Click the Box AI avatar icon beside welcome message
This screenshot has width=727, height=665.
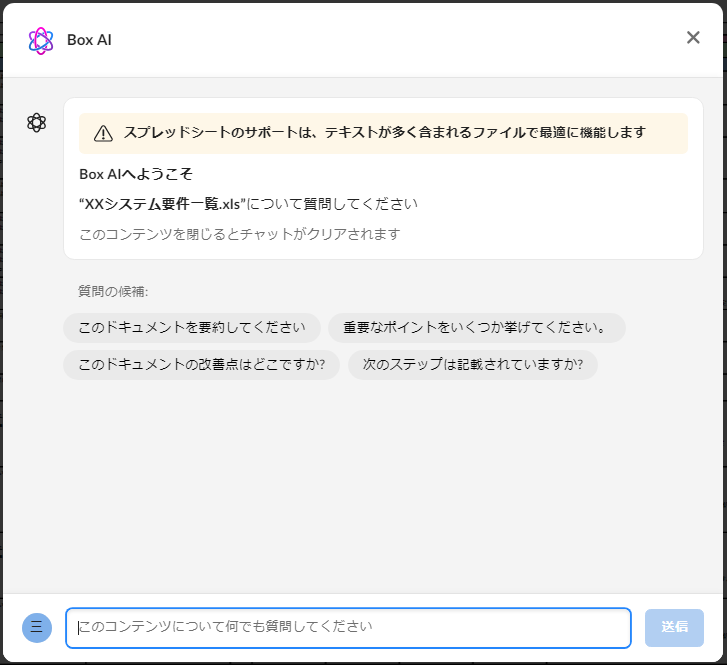[x=37, y=123]
